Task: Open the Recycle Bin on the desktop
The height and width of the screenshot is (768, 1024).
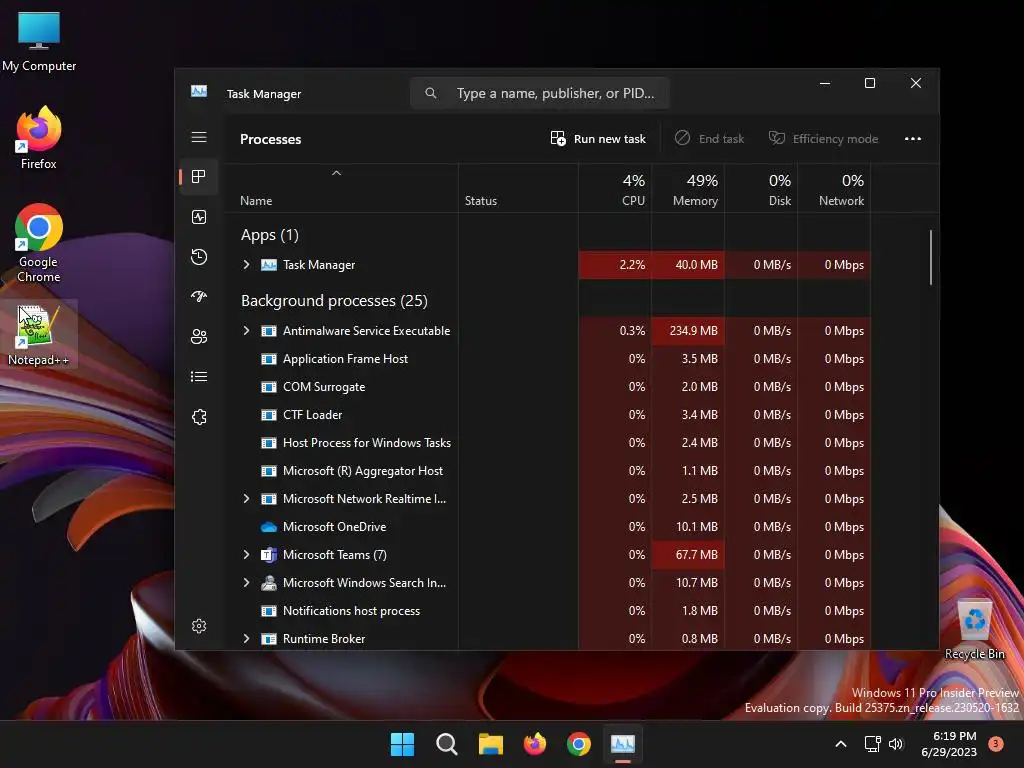Action: 974,629
